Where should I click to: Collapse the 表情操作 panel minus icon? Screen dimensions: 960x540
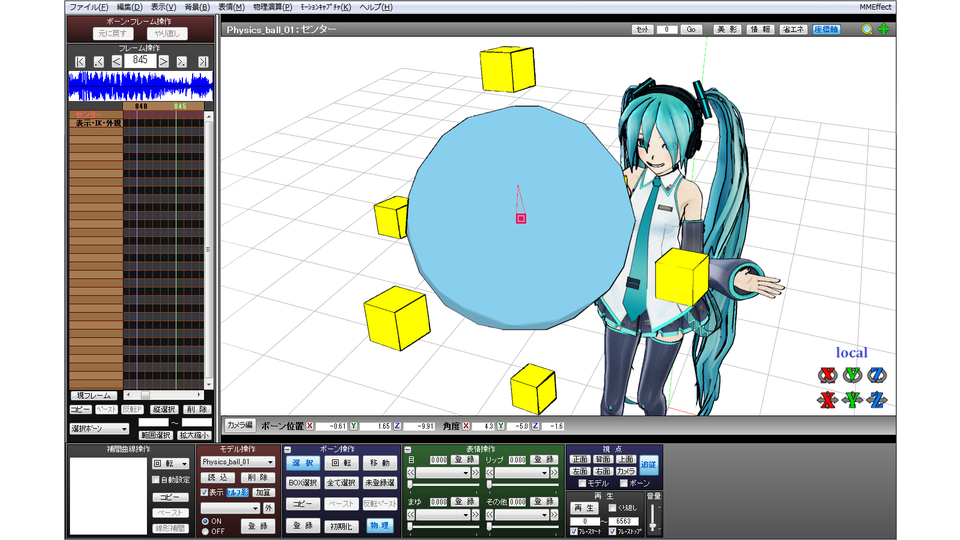coord(407,449)
